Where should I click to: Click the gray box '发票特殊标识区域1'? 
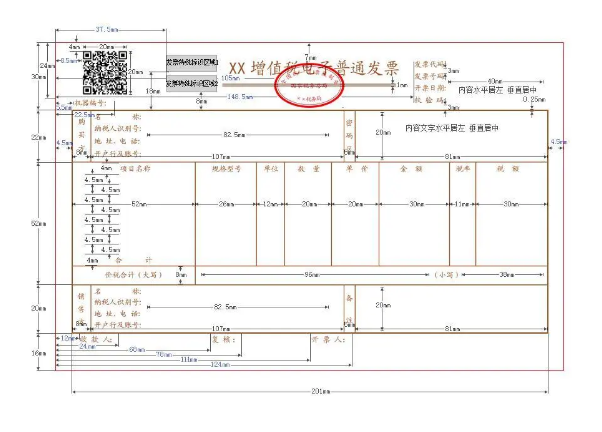pyautogui.click(x=192, y=62)
